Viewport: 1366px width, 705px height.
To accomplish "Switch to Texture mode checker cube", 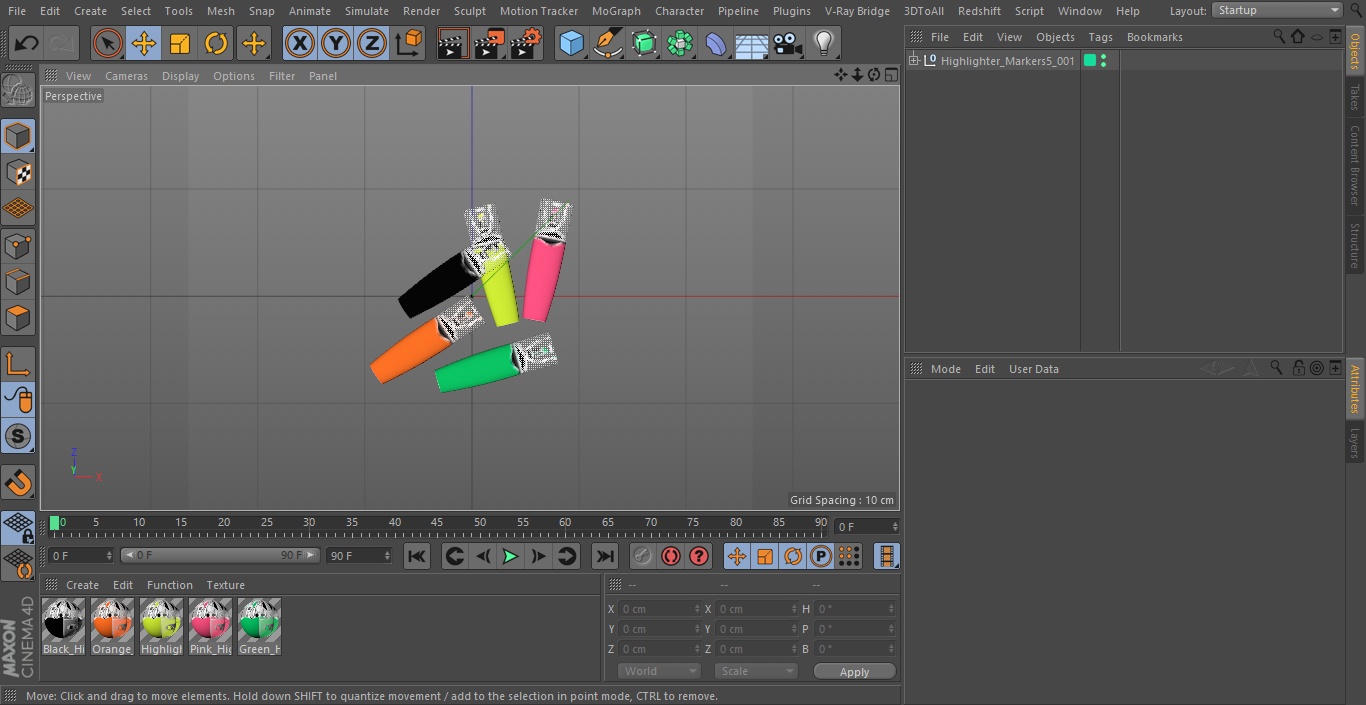I will [18, 172].
